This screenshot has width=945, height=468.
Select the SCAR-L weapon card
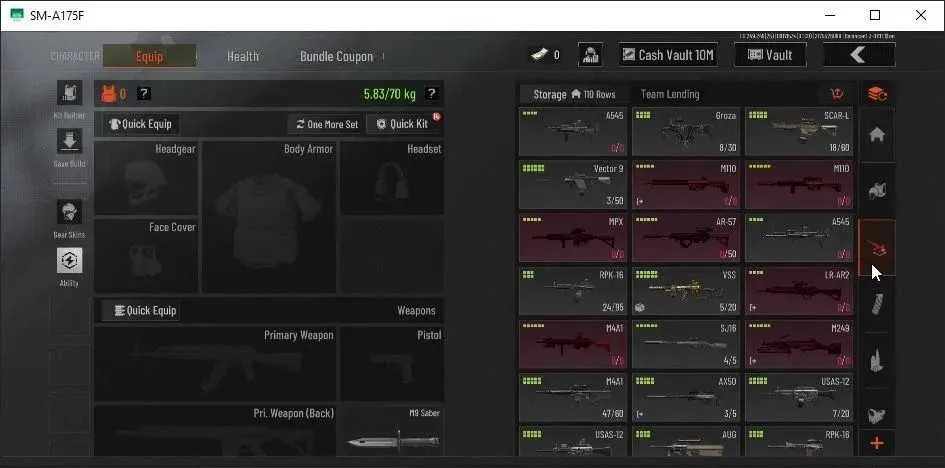(799, 132)
